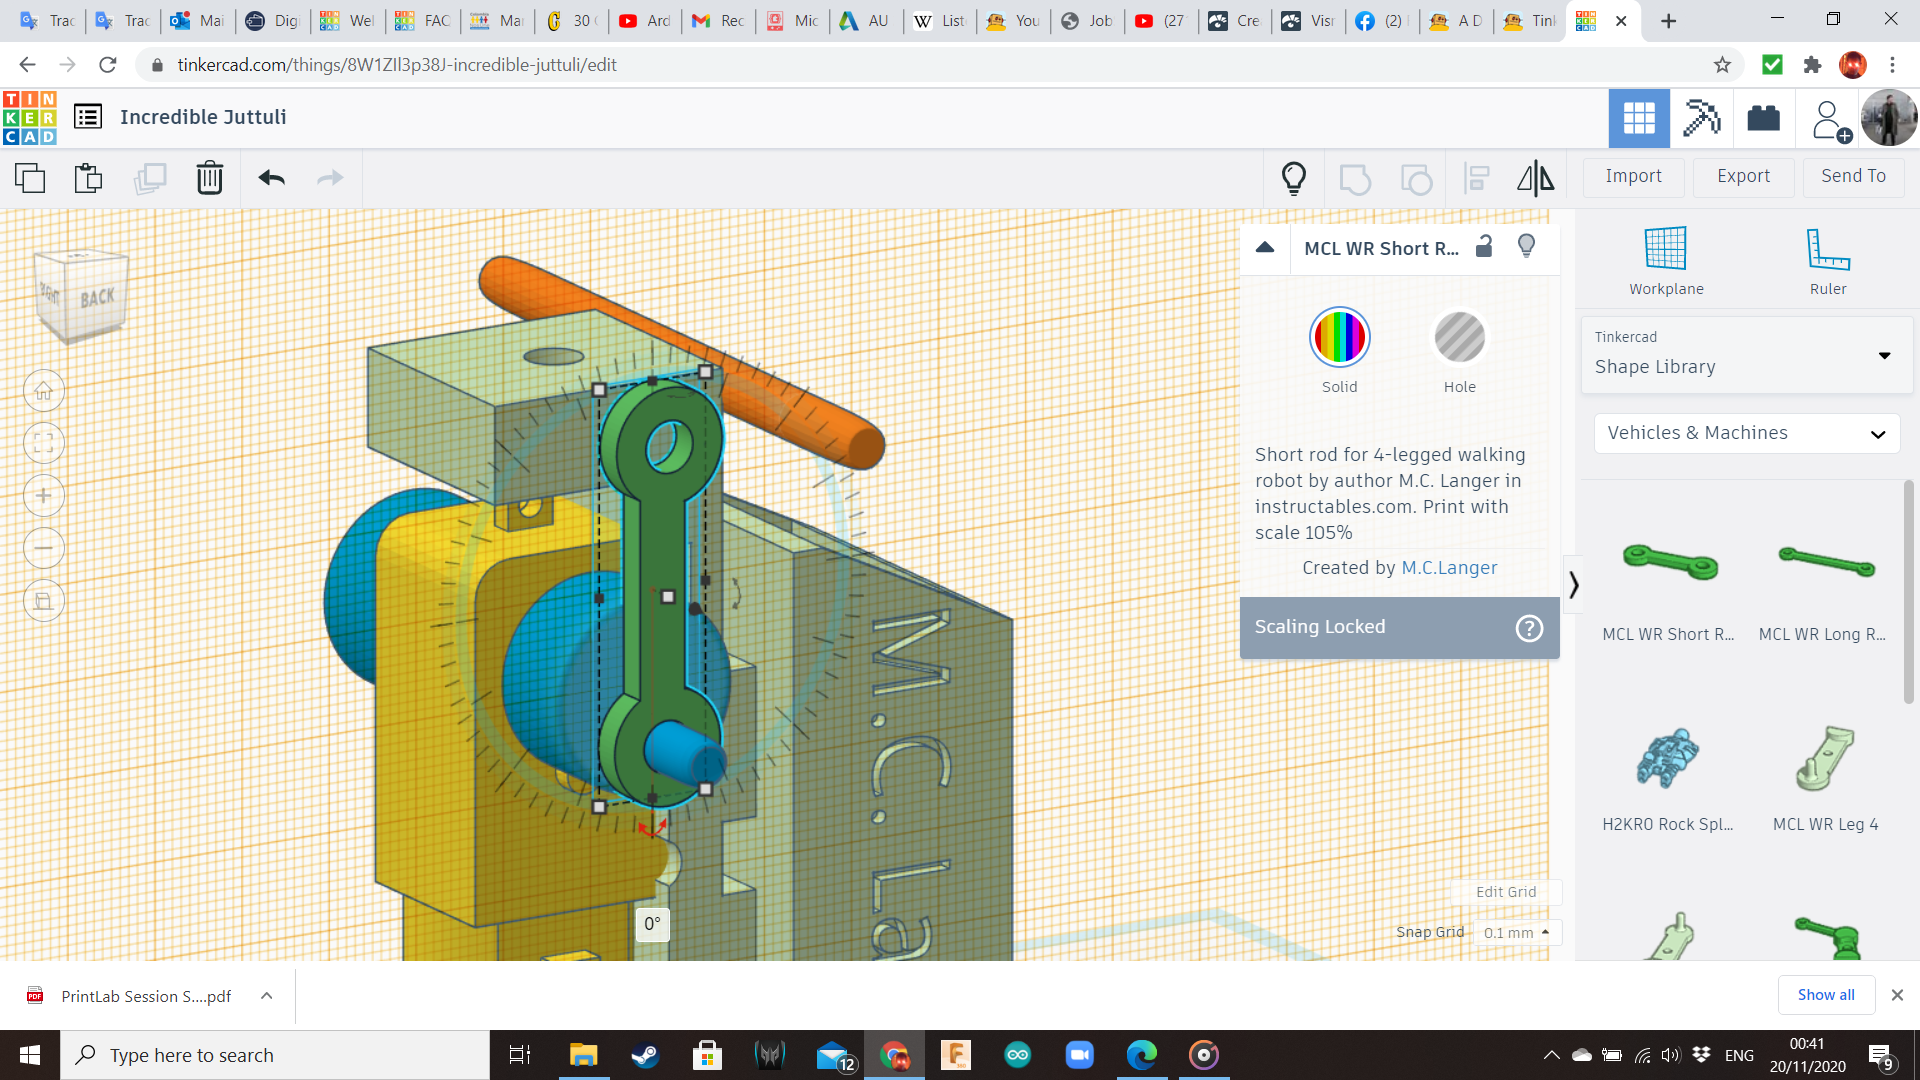The width and height of the screenshot is (1920, 1080).
Task: Set shape to Hole mode
Action: (x=1459, y=338)
